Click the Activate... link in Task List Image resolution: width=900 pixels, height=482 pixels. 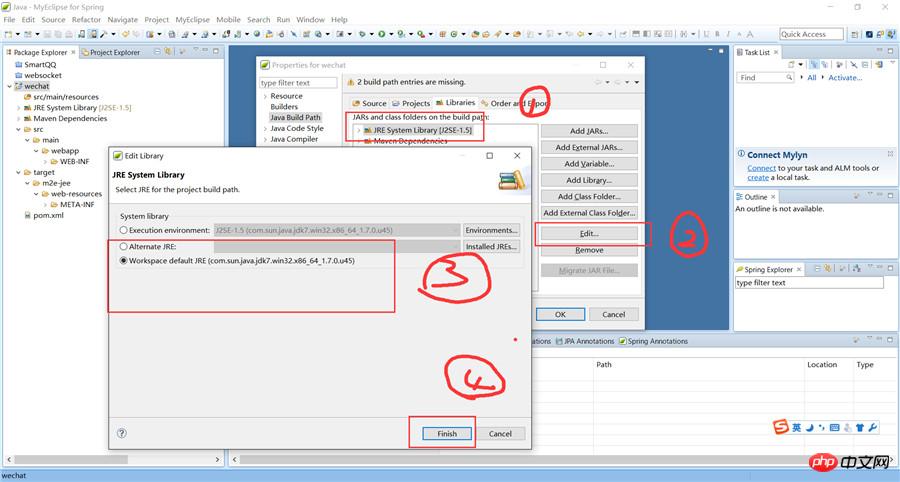click(x=845, y=77)
